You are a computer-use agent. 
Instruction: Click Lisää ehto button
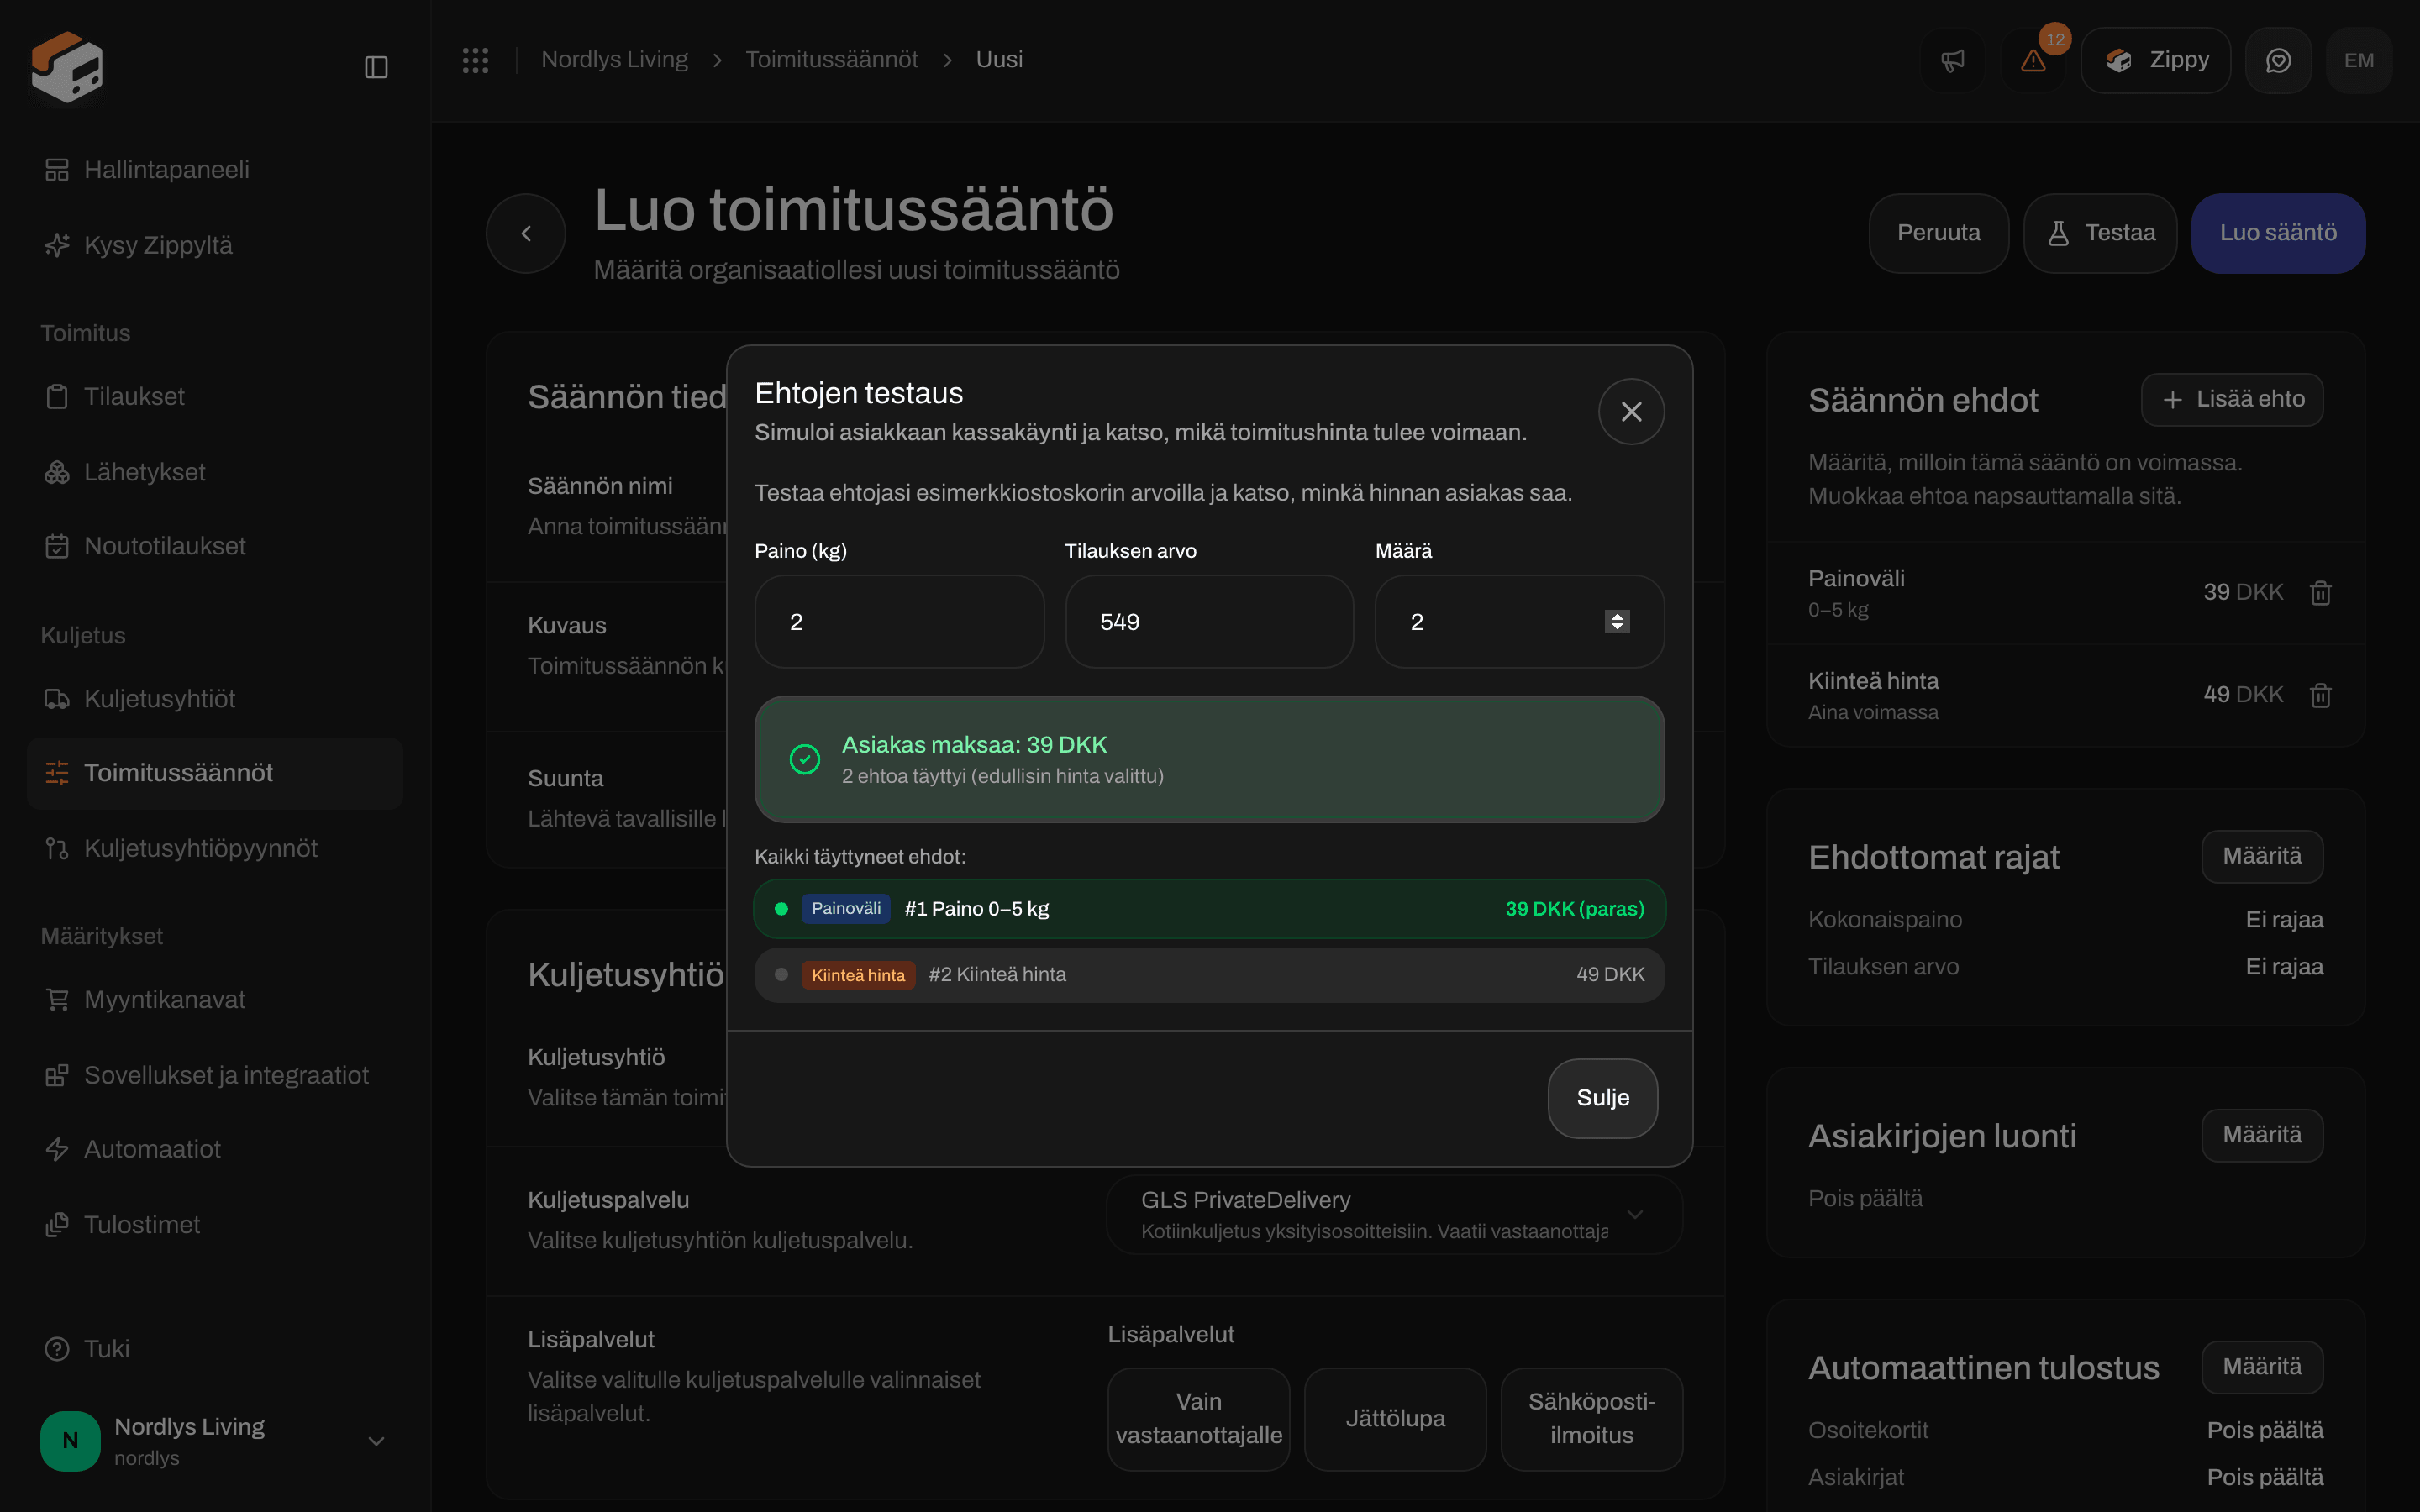(2232, 400)
